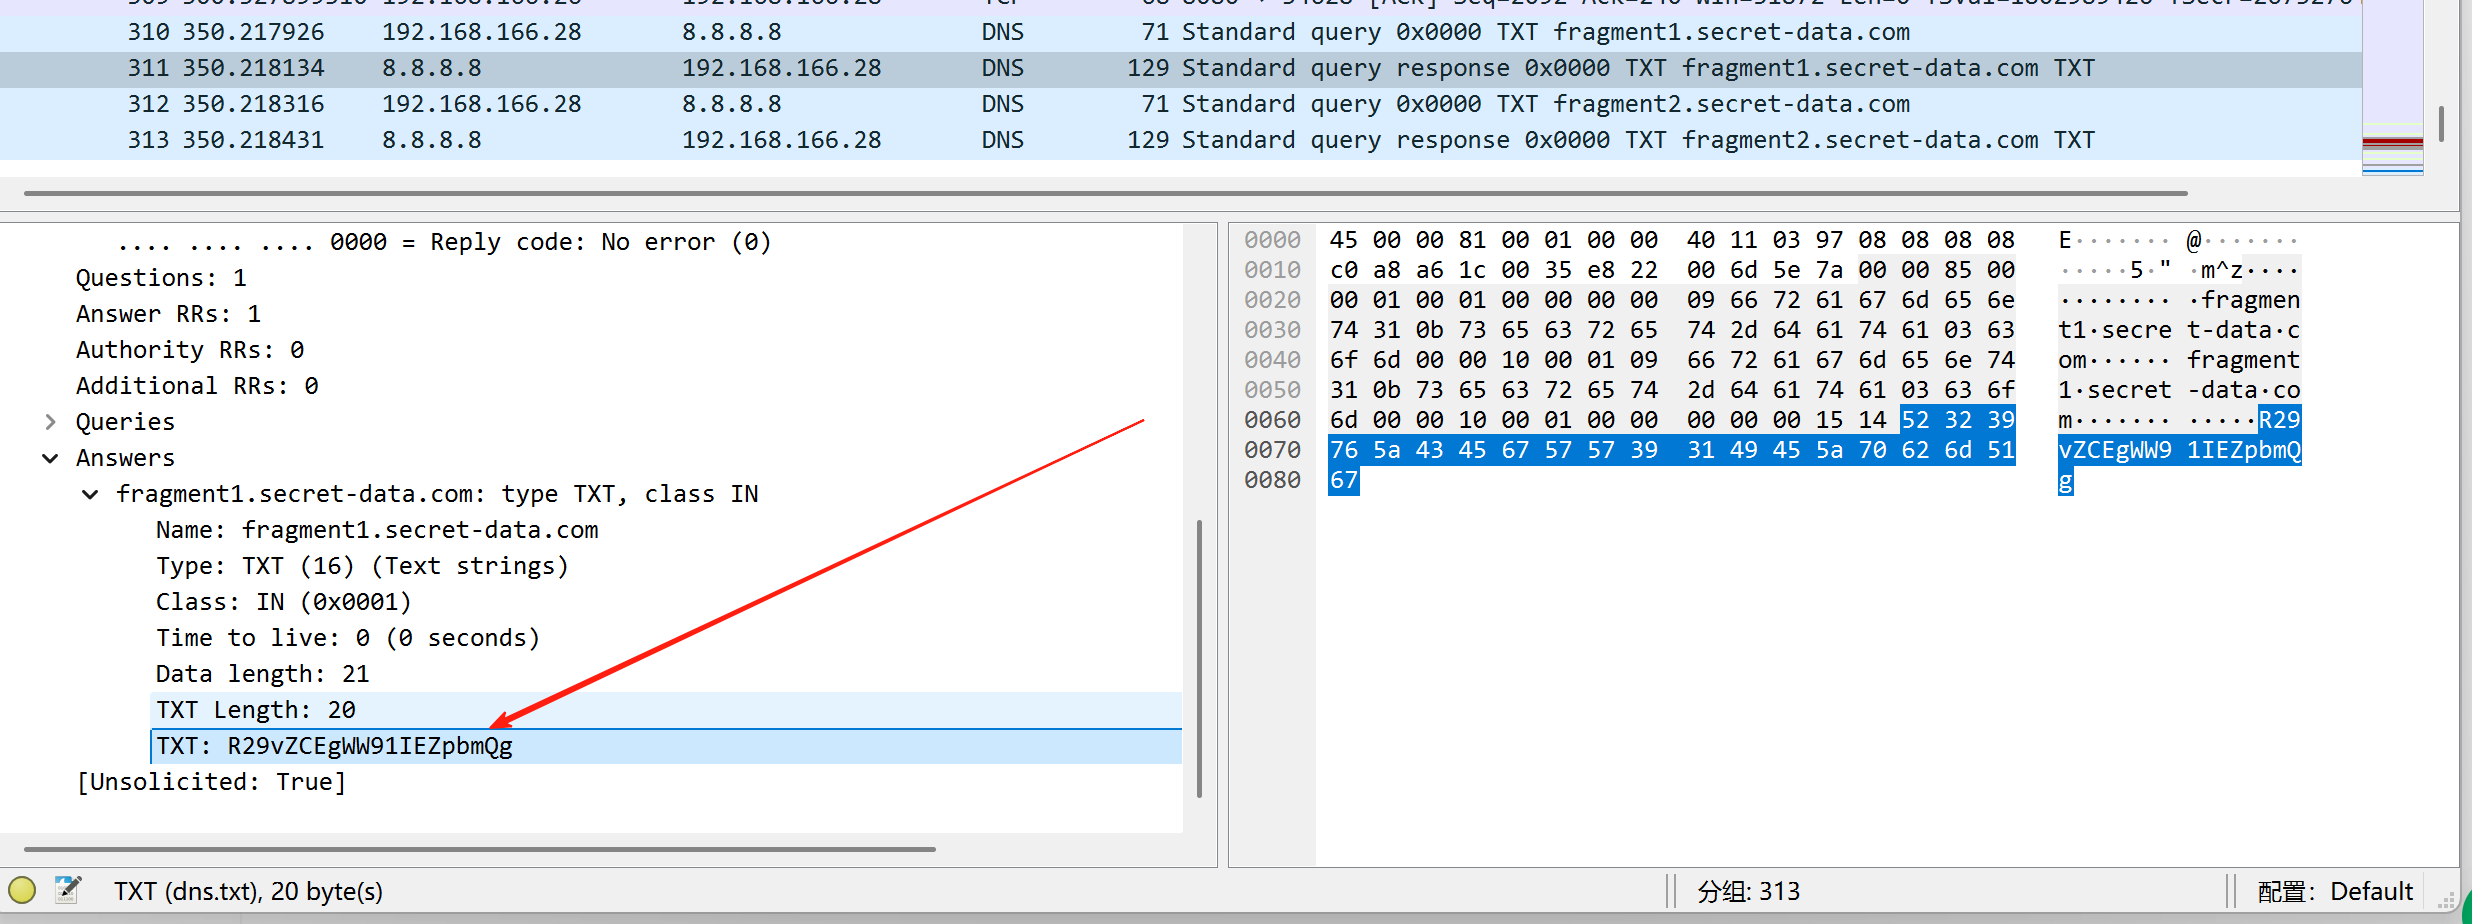Click highlighted hex byte 76 at offset 0070
This screenshot has width=2472, height=924.
coord(1343,450)
